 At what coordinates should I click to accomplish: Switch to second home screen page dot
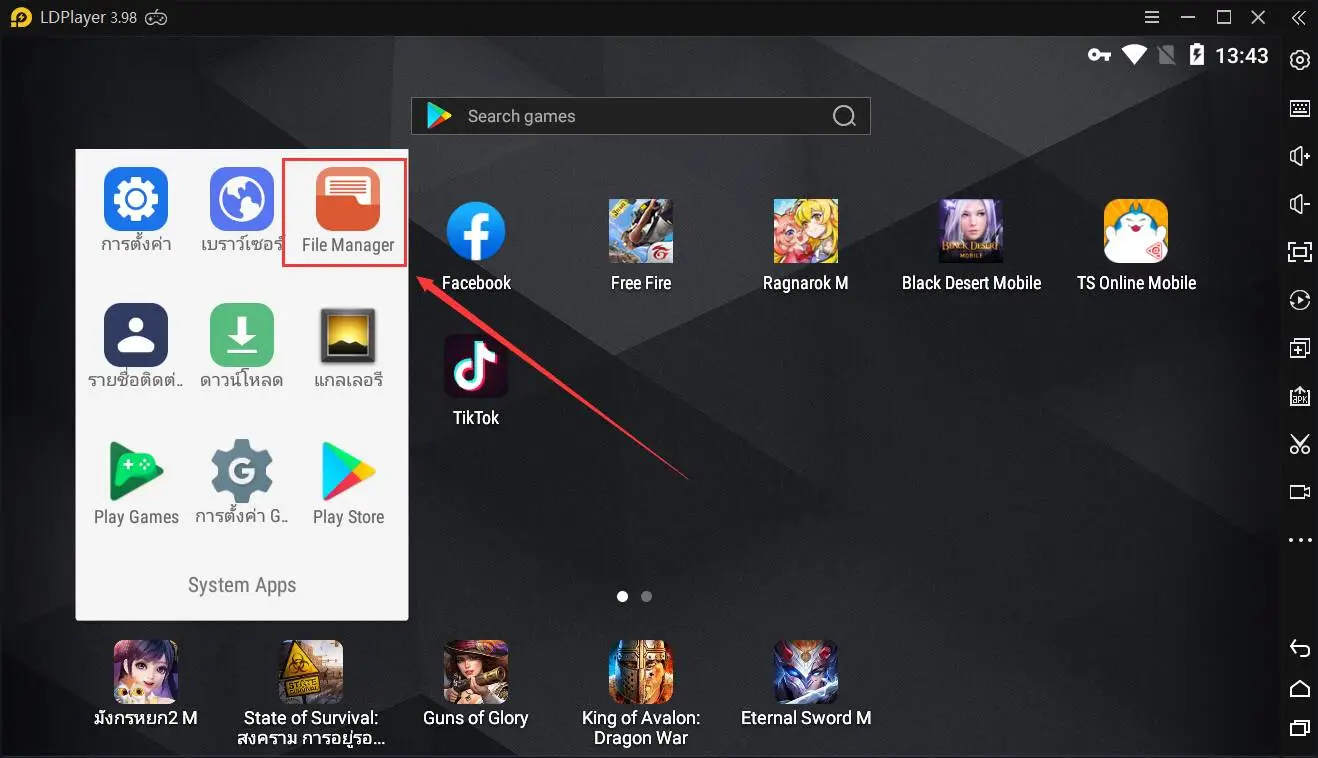point(646,596)
